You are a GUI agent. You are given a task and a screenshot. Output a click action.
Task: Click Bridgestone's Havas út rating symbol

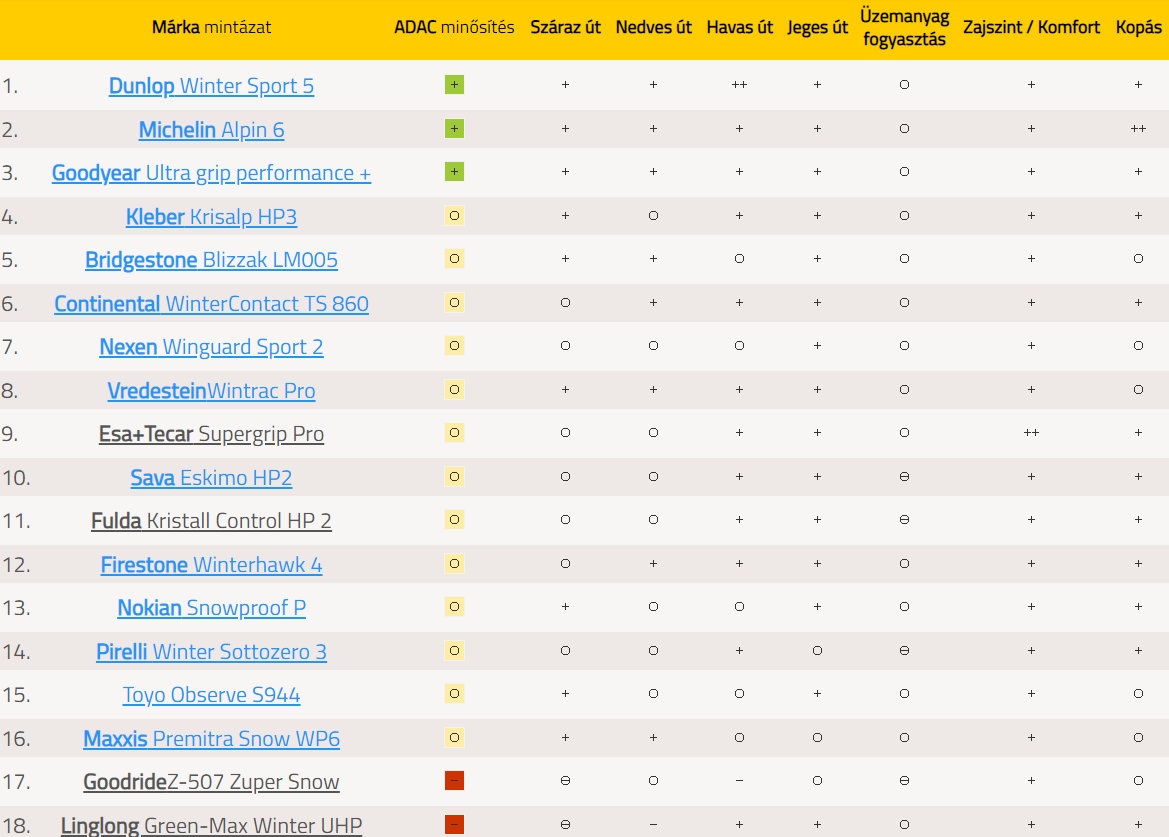tap(740, 259)
